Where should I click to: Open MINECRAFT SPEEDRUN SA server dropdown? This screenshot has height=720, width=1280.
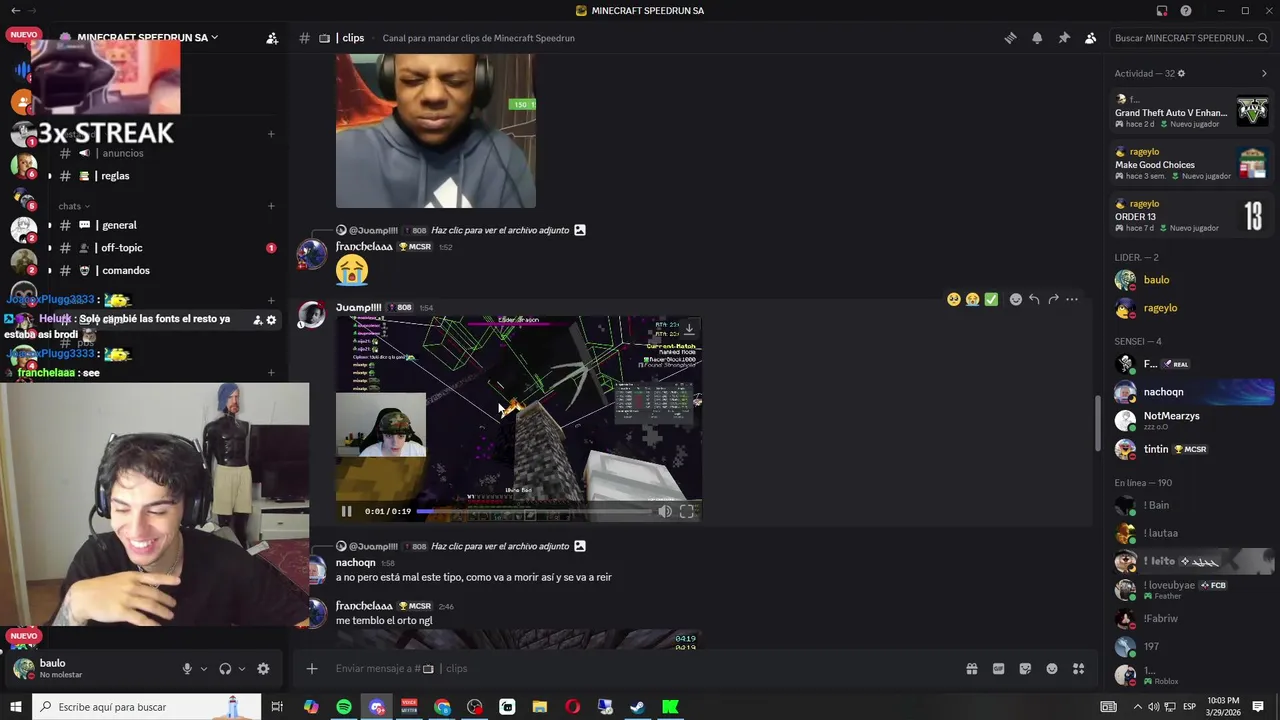pyautogui.click(x=148, y=38)
